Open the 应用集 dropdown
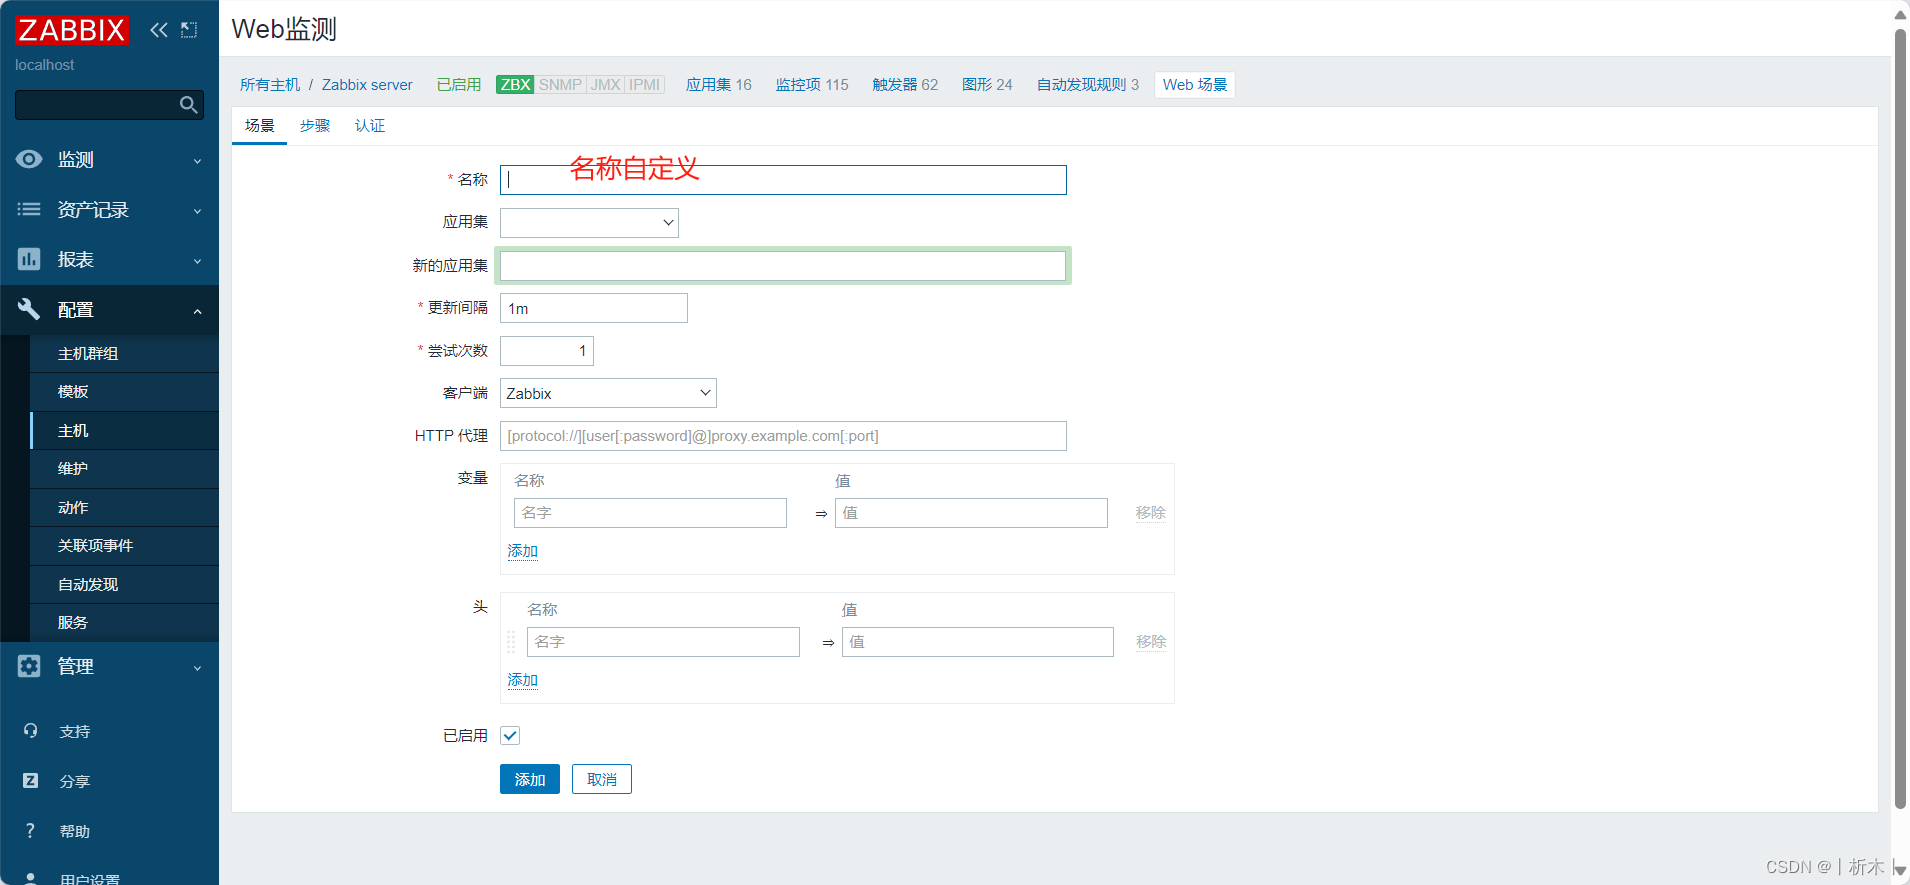 pos(589,223)
